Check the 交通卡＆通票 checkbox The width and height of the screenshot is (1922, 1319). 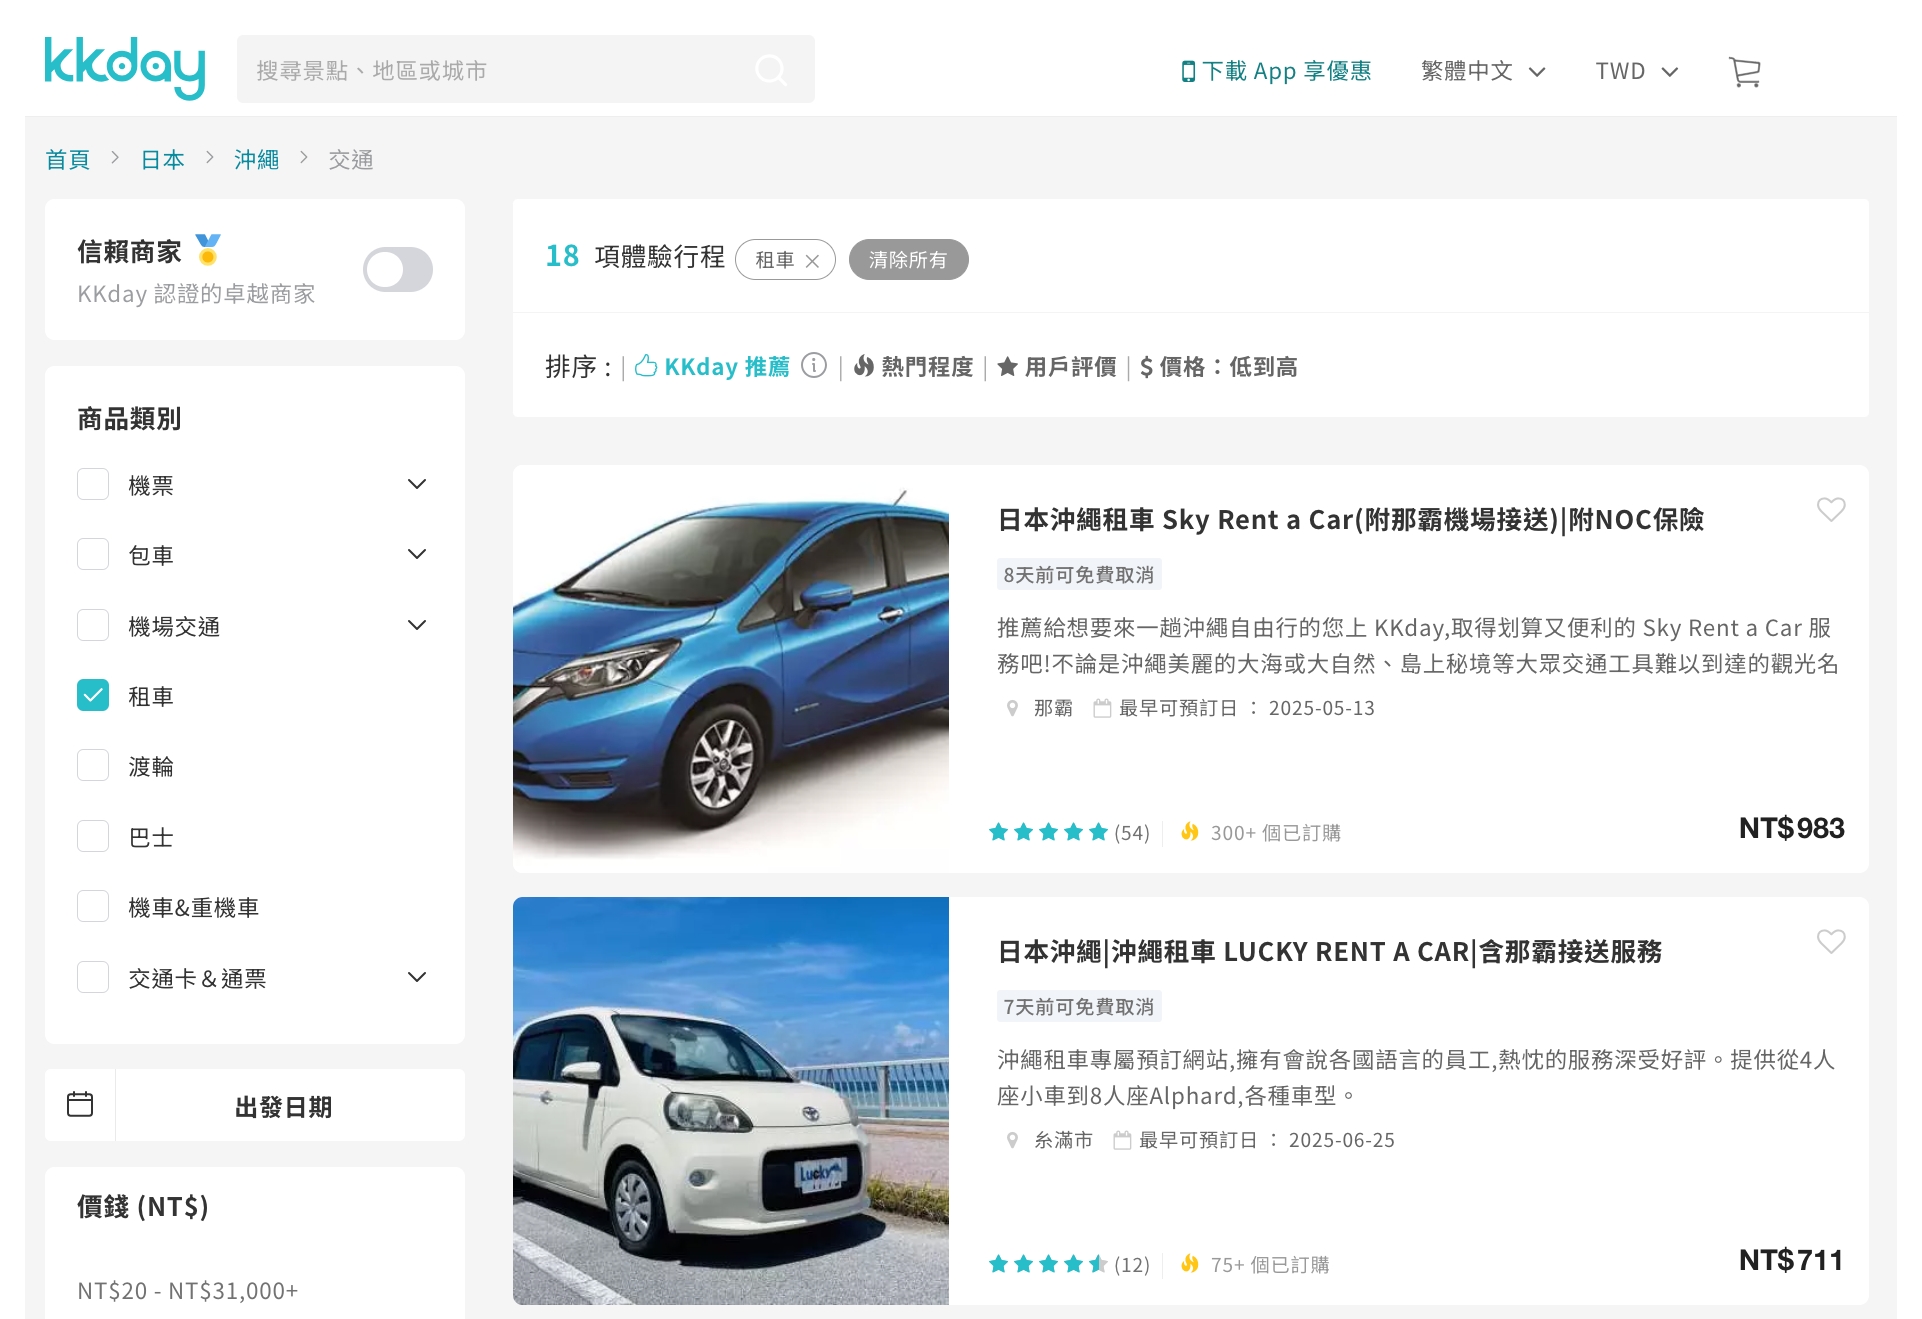click(x=93, y=978)
